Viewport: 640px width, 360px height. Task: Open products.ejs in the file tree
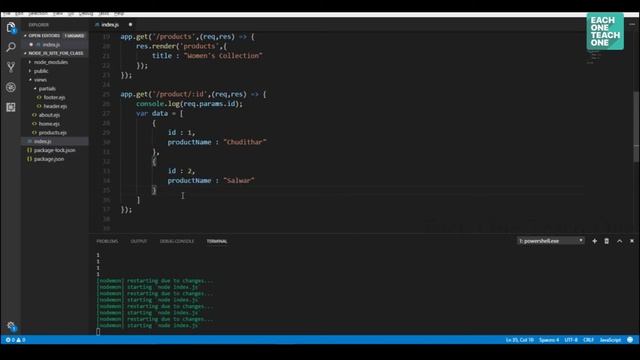click(x=52, y=133)
